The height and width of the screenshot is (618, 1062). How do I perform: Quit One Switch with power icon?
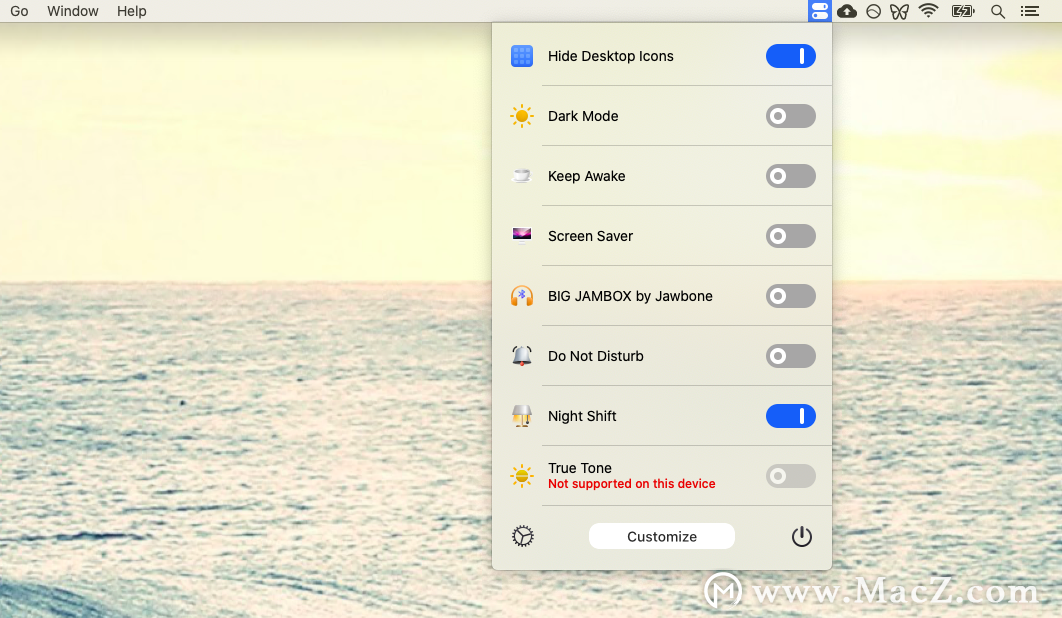pos(802,537)
